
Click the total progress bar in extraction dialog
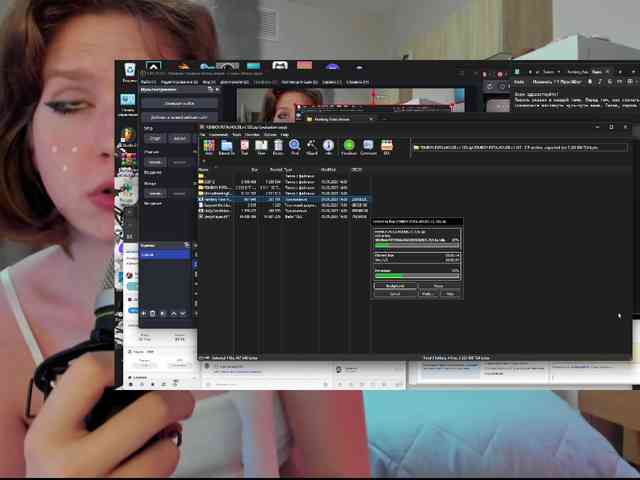(417, 276)
